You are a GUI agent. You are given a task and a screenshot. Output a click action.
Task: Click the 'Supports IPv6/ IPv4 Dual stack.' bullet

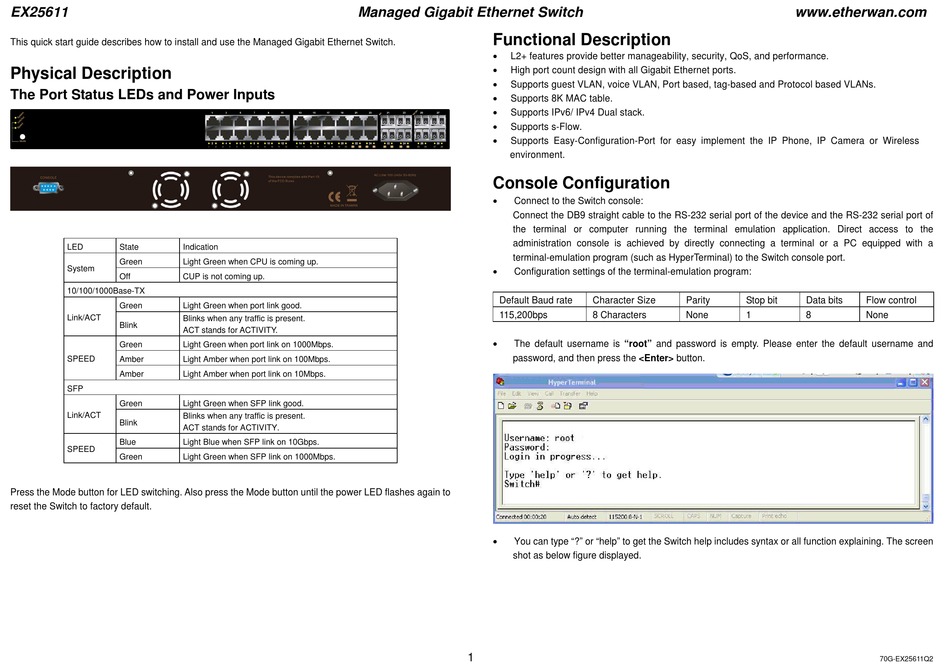pos(577,112)
